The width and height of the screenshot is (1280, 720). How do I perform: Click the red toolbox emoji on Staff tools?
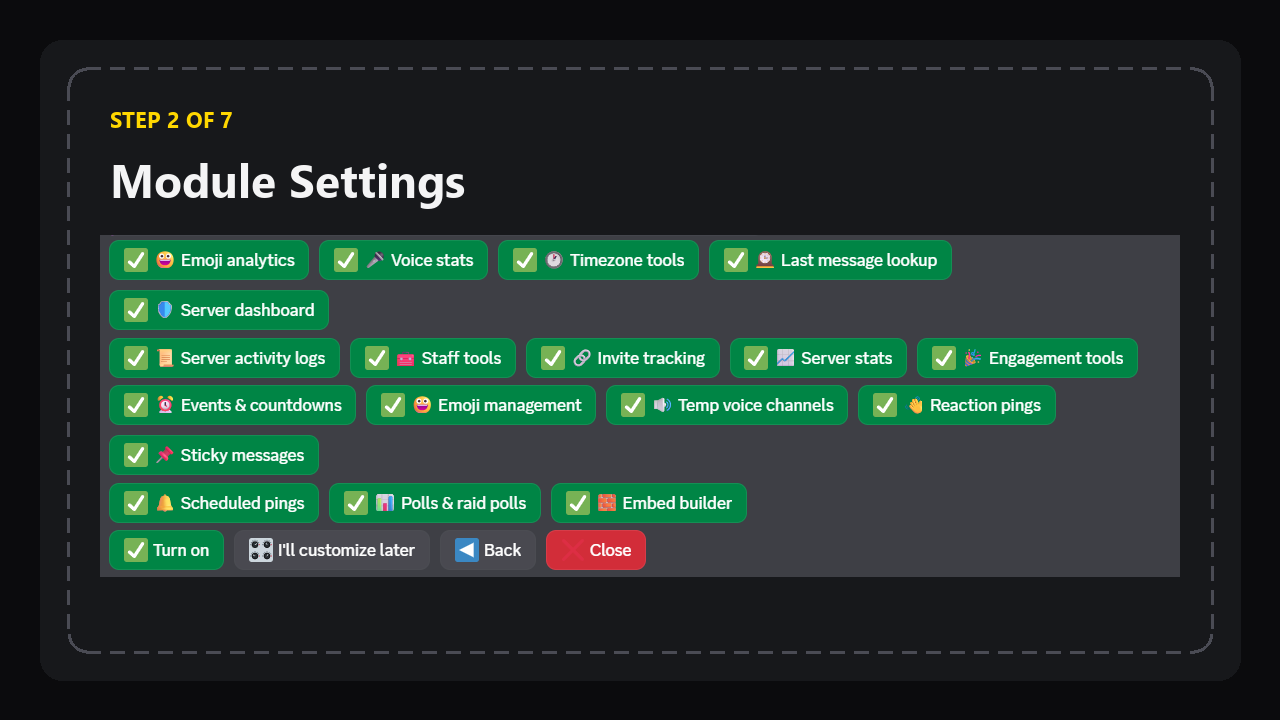tap(406, 358)
